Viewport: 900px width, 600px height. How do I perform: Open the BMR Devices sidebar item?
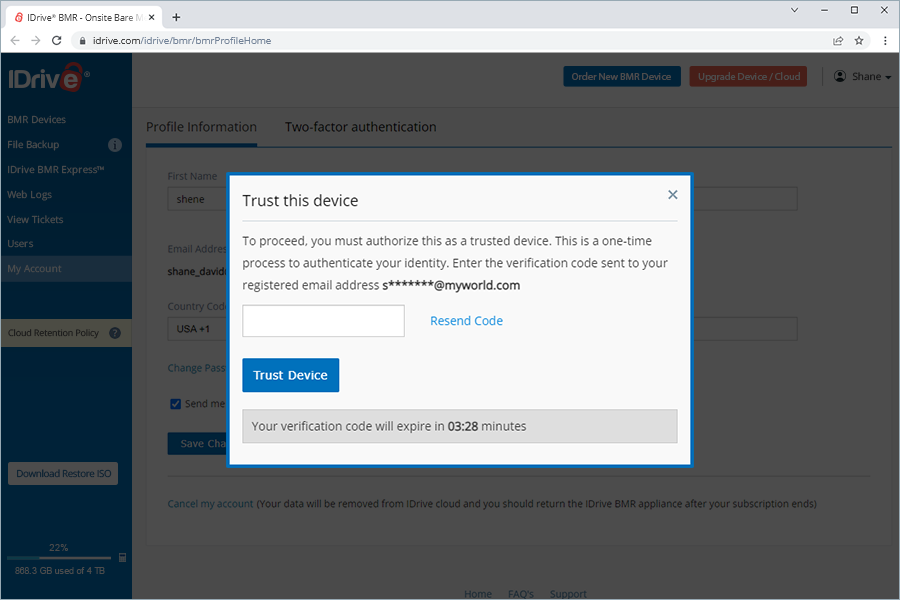(37, 119)
